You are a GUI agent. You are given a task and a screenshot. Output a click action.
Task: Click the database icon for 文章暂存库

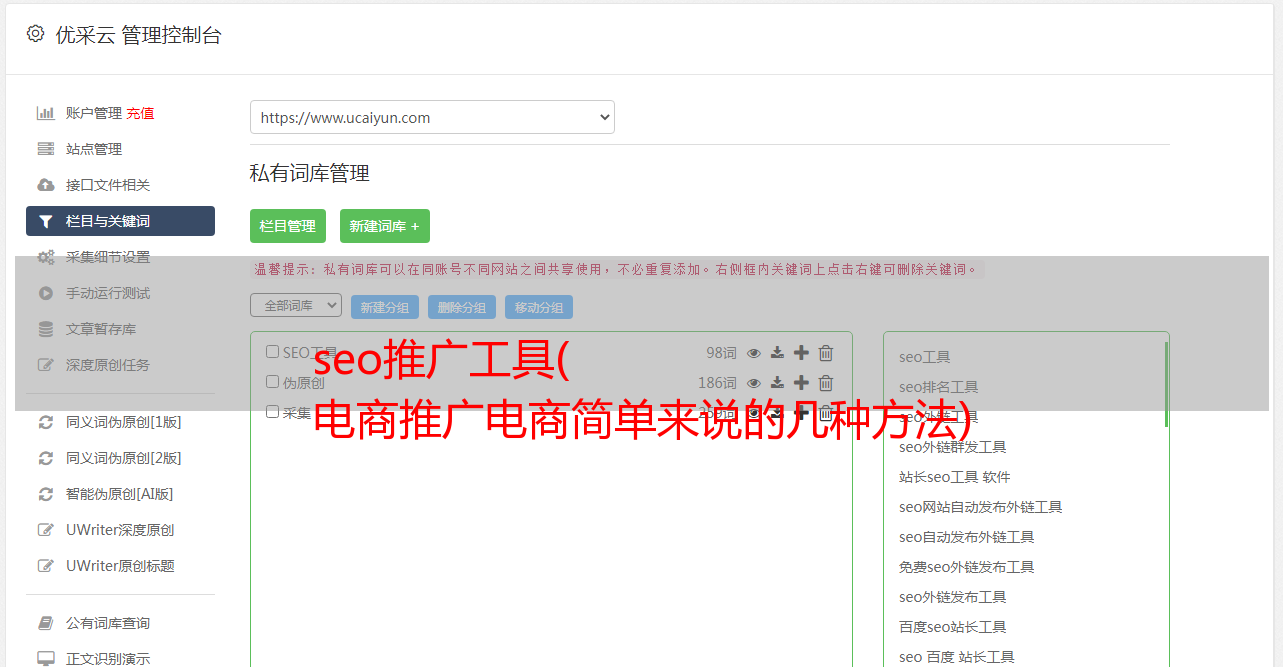(x=46, y=329)
